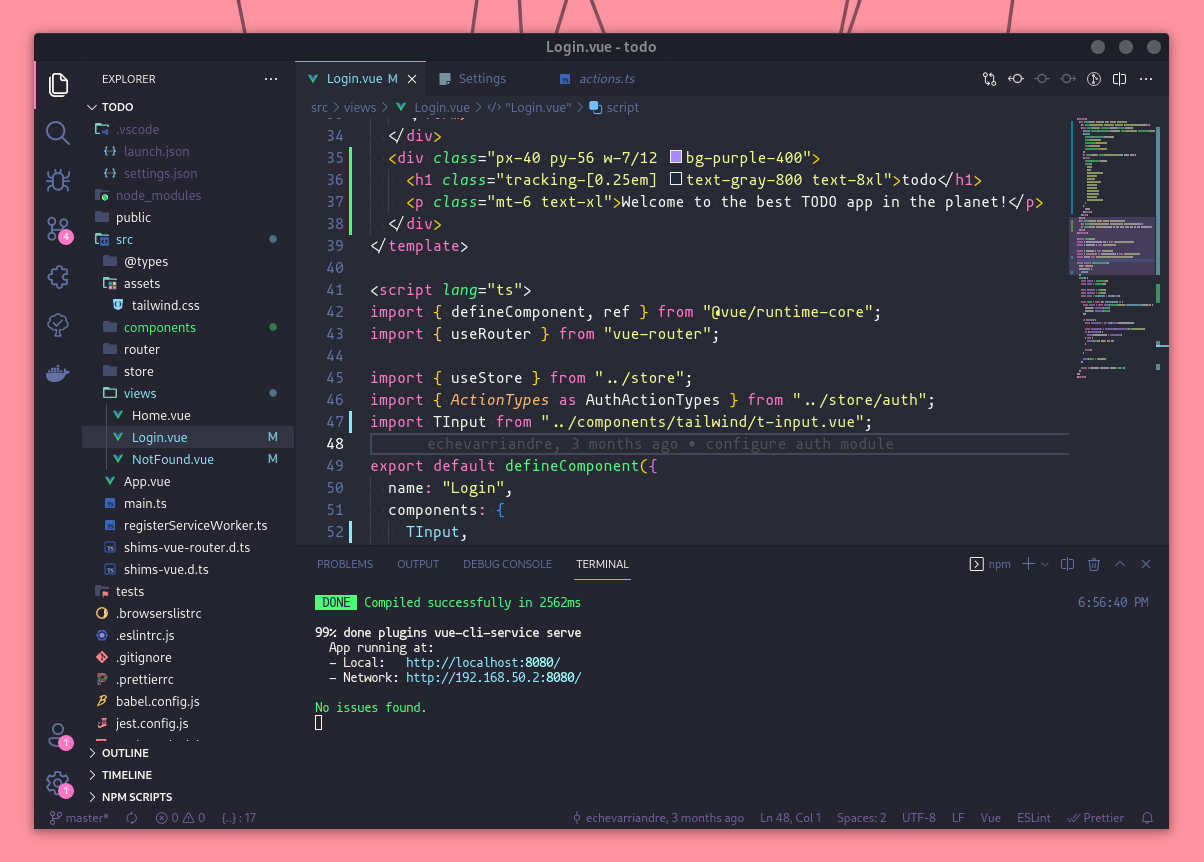Click UTF-8 encoding in status bar
The height and width of the screenshot is (862, 1204).
(x=919, y=818)
